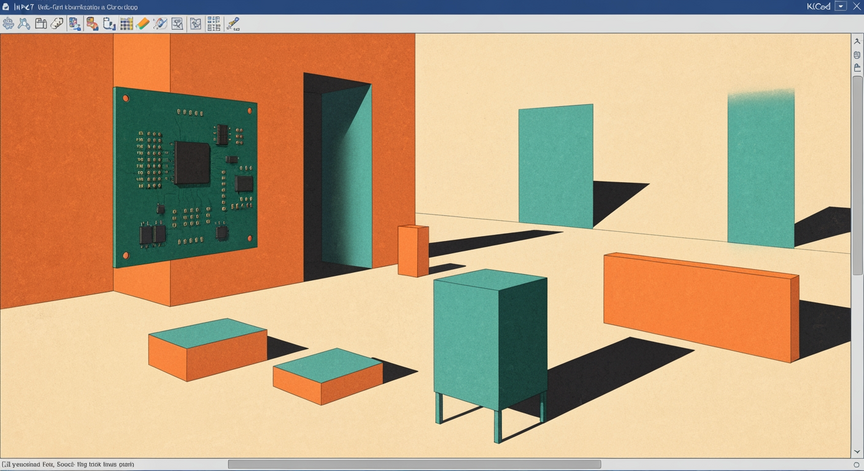Close the window with the X button
Image resolution: width=864 pixels, height=471 pixels.
[856, 6]
